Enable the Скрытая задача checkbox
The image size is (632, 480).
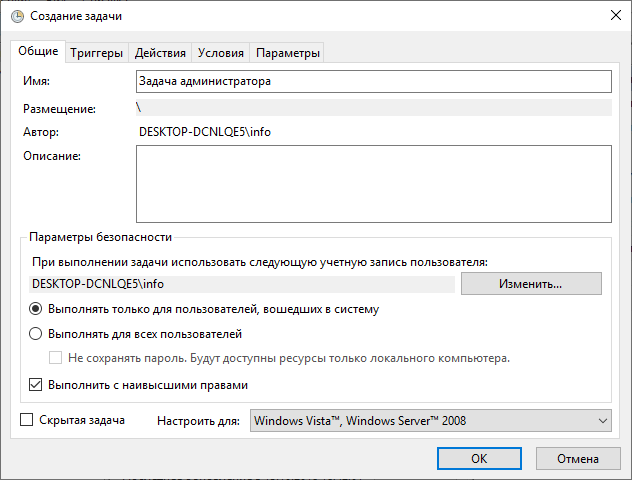pyautogui.click(x=27, y=421)
